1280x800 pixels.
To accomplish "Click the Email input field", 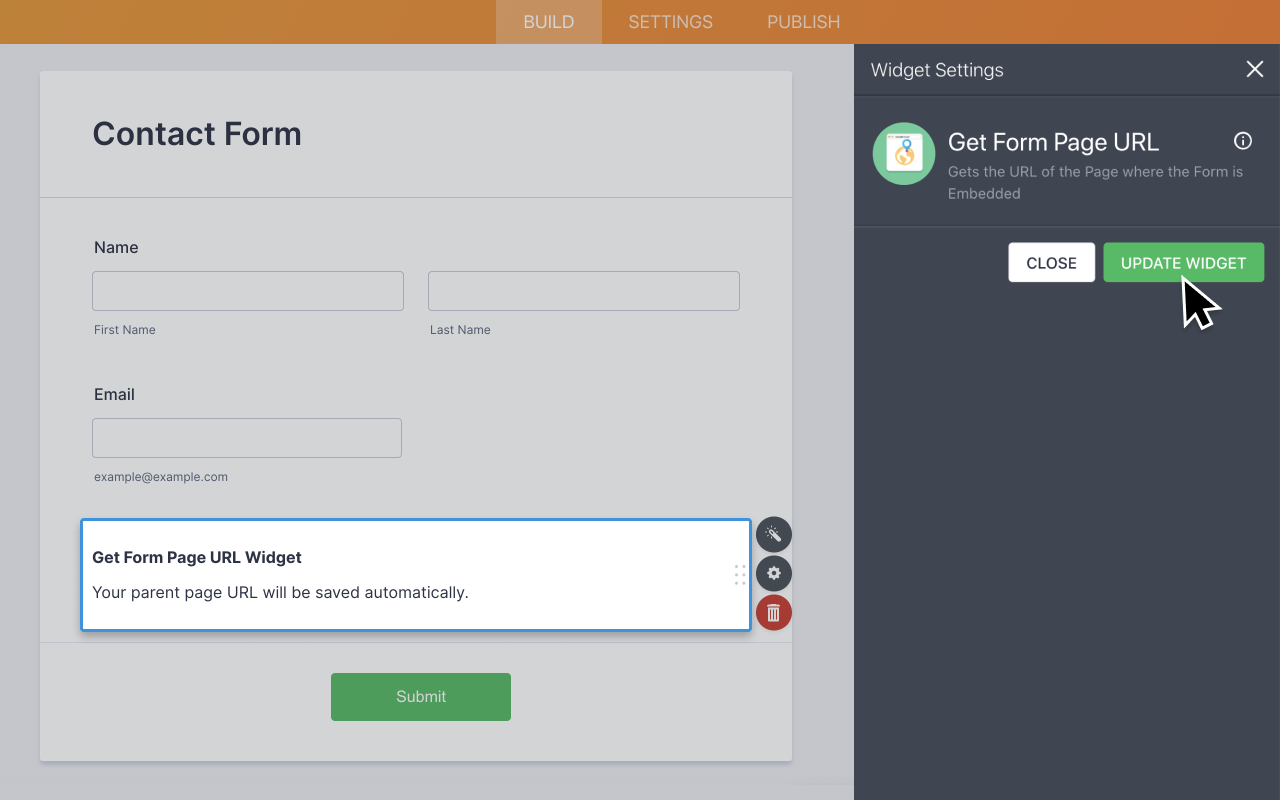I will coord(246,437).
